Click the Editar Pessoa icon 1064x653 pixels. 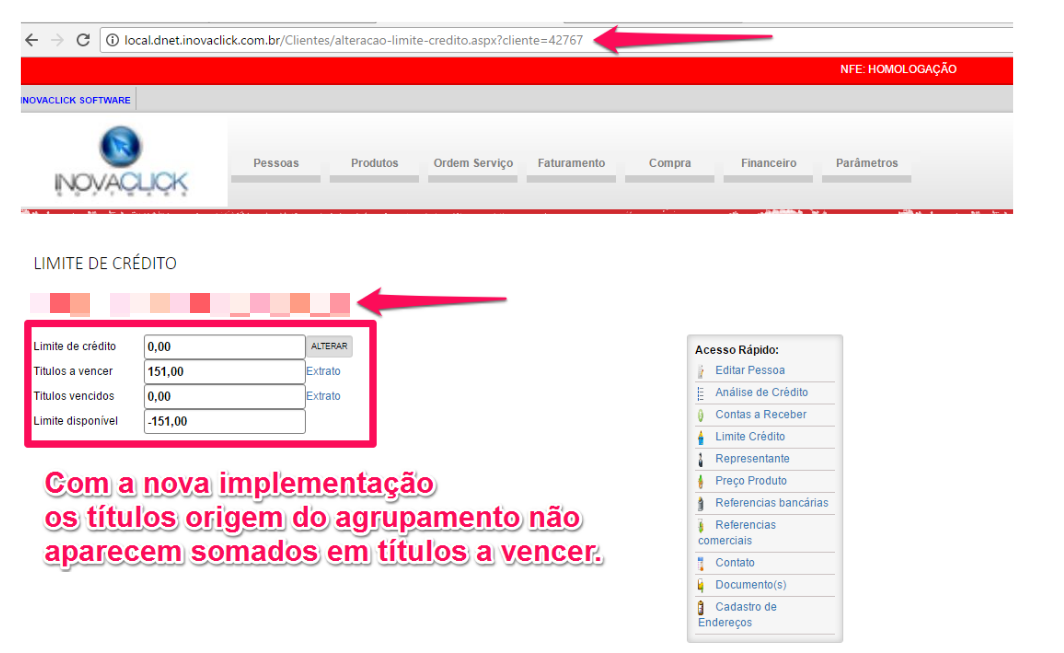[701, 371]
